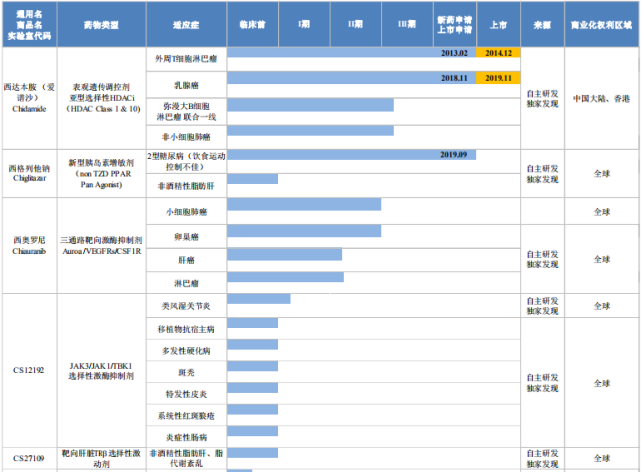Viewport: 641px width, 472px height.
Task: Click the 2019.09 date label
Action: pos(453,154)
